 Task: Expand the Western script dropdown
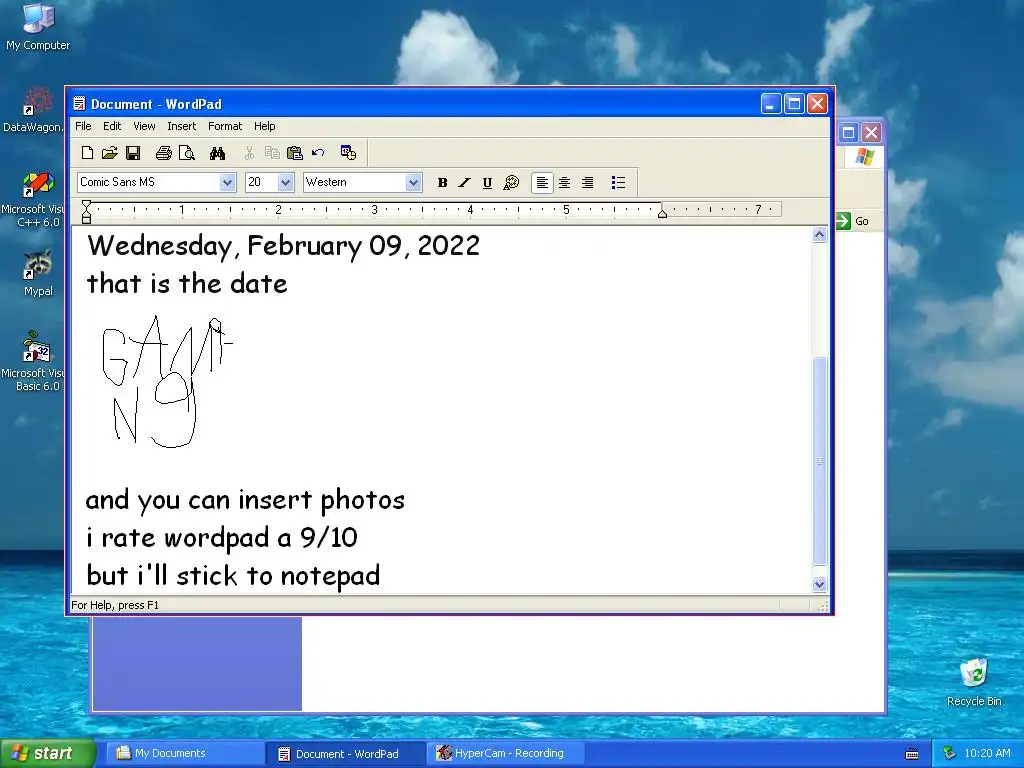coord(413,182)
